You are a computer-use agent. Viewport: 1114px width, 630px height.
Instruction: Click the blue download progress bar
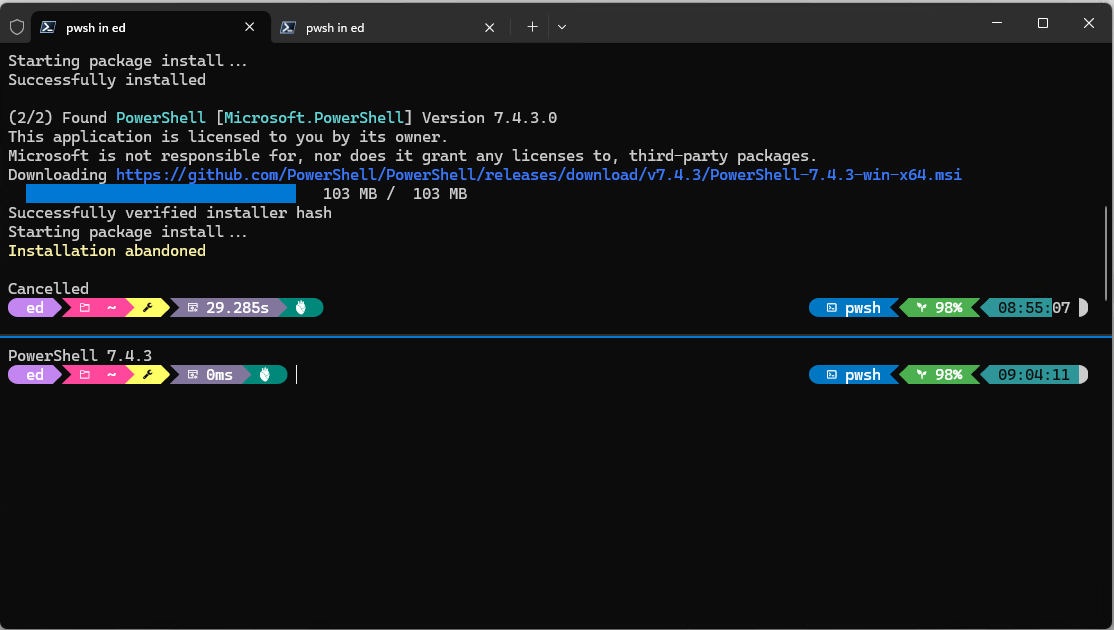pyautogui.click(x=161, y=193)
